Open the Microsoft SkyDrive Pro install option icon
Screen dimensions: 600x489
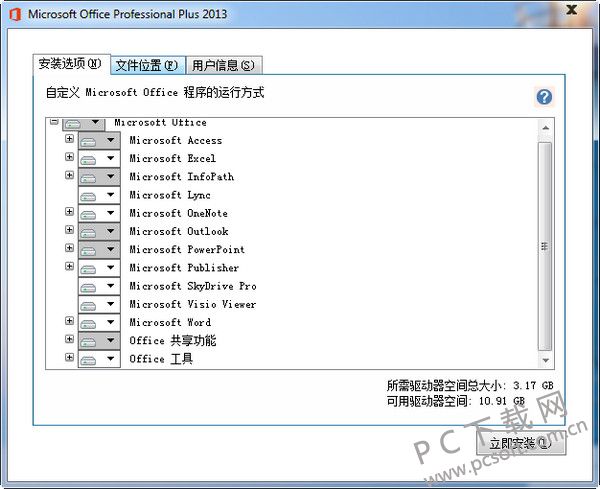click(98, 287)
